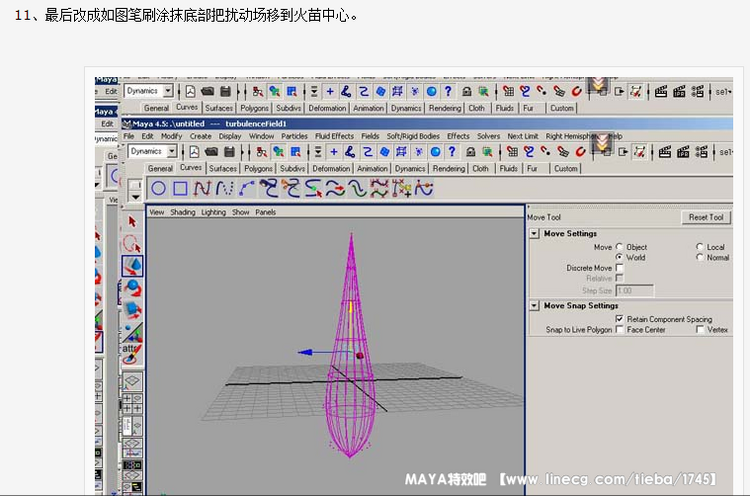750x496 pixels.
Task: Click the Reset Tool button
Action: 706,217
